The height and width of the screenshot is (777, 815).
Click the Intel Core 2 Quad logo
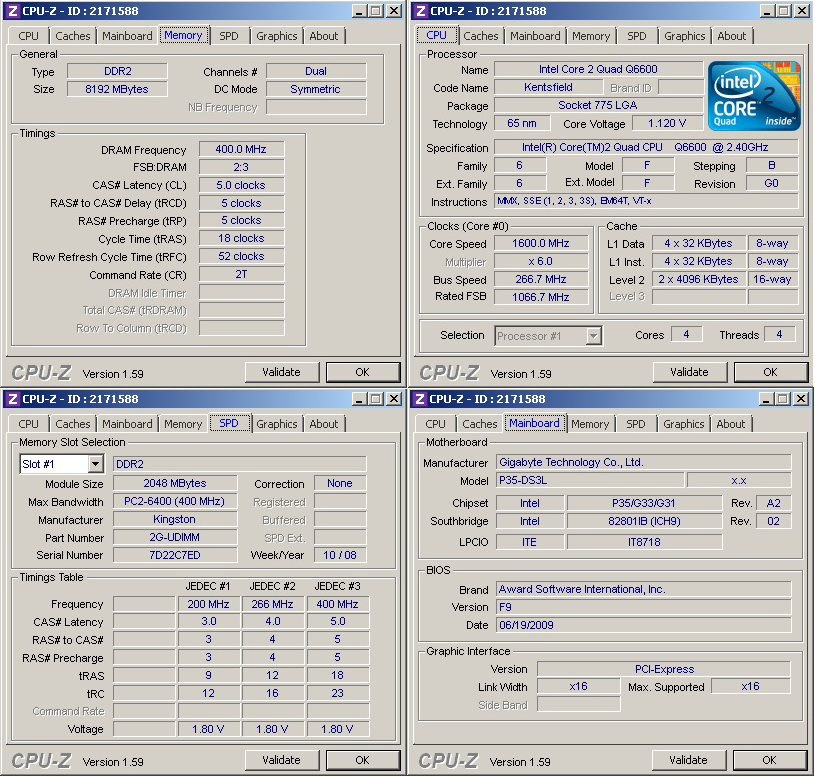click(754, 96)
